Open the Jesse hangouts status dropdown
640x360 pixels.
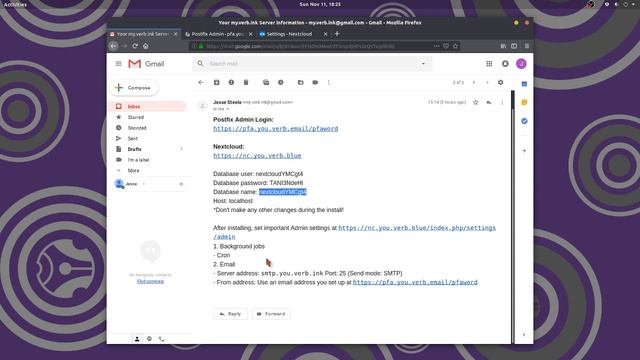pos(144,184)
